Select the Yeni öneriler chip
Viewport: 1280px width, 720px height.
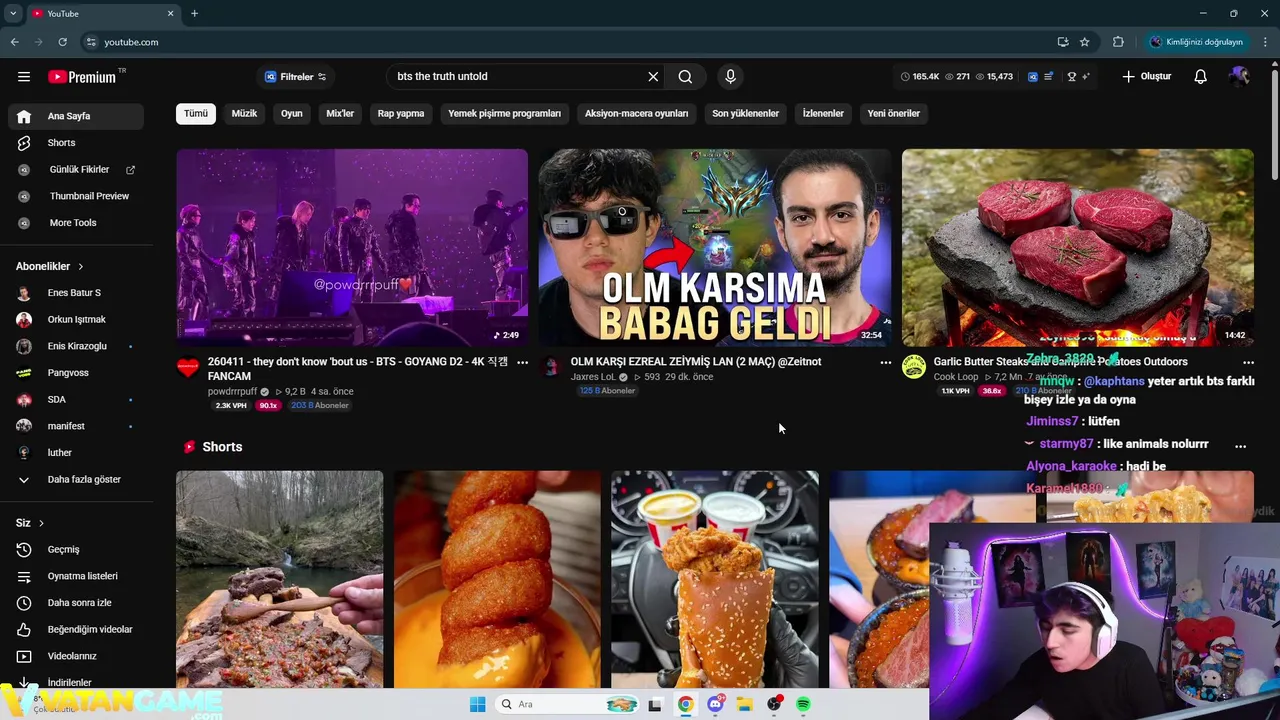coord(893,113)
